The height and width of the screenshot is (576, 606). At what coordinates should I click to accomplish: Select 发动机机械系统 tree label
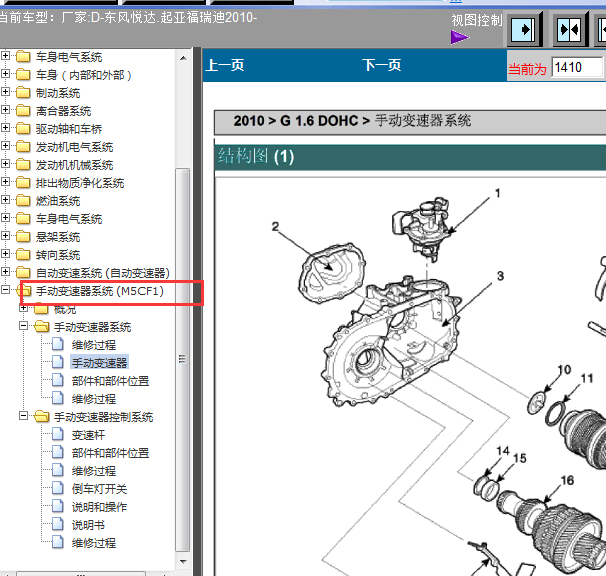[x=74, y=165]
